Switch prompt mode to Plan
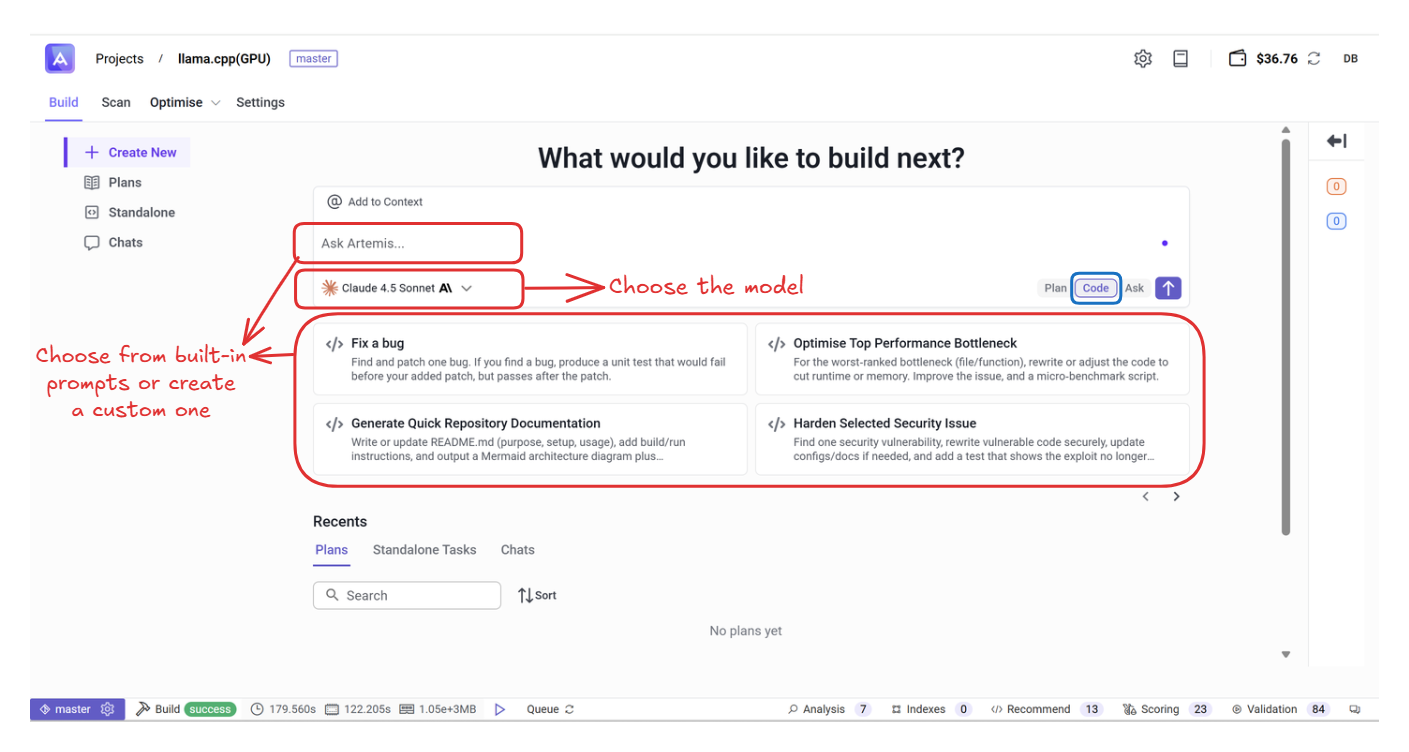This screenshot has height=752, width=1409. (x=1055, y=288)
